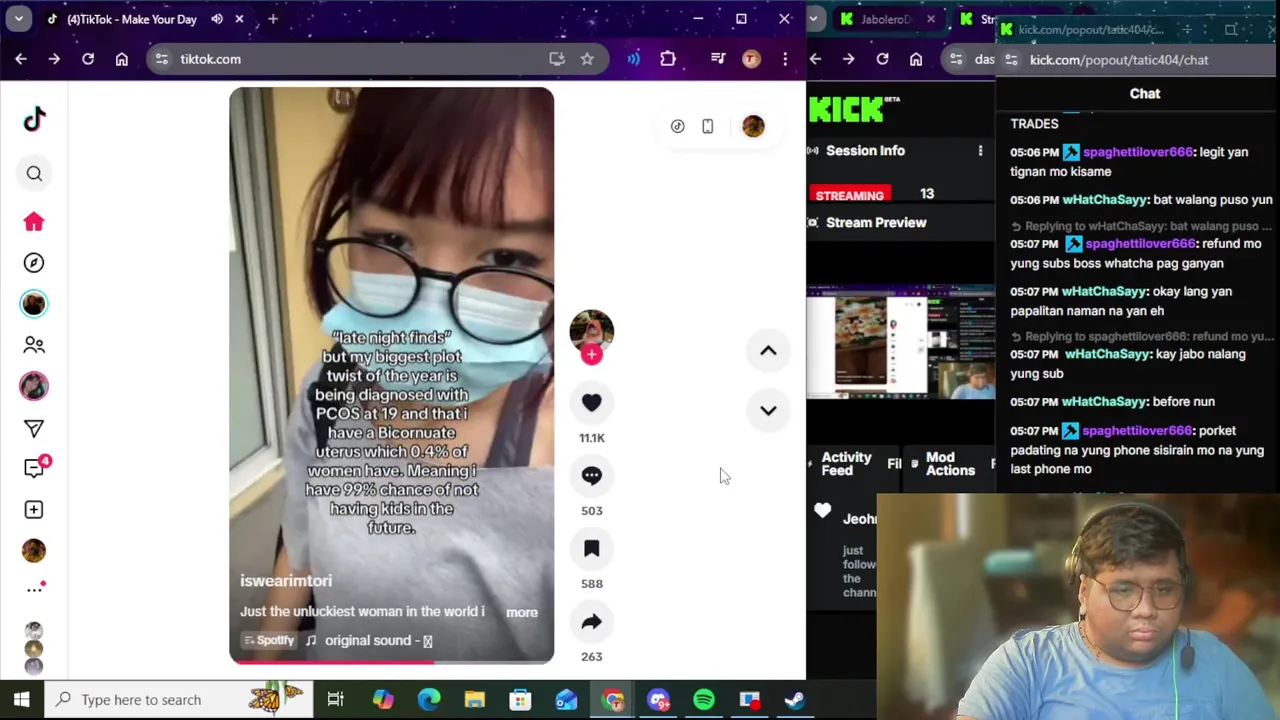This screenshot has width=1280, height=720.
Task: Click the TikTok Upload plus icon
Action: pos(34,510)
